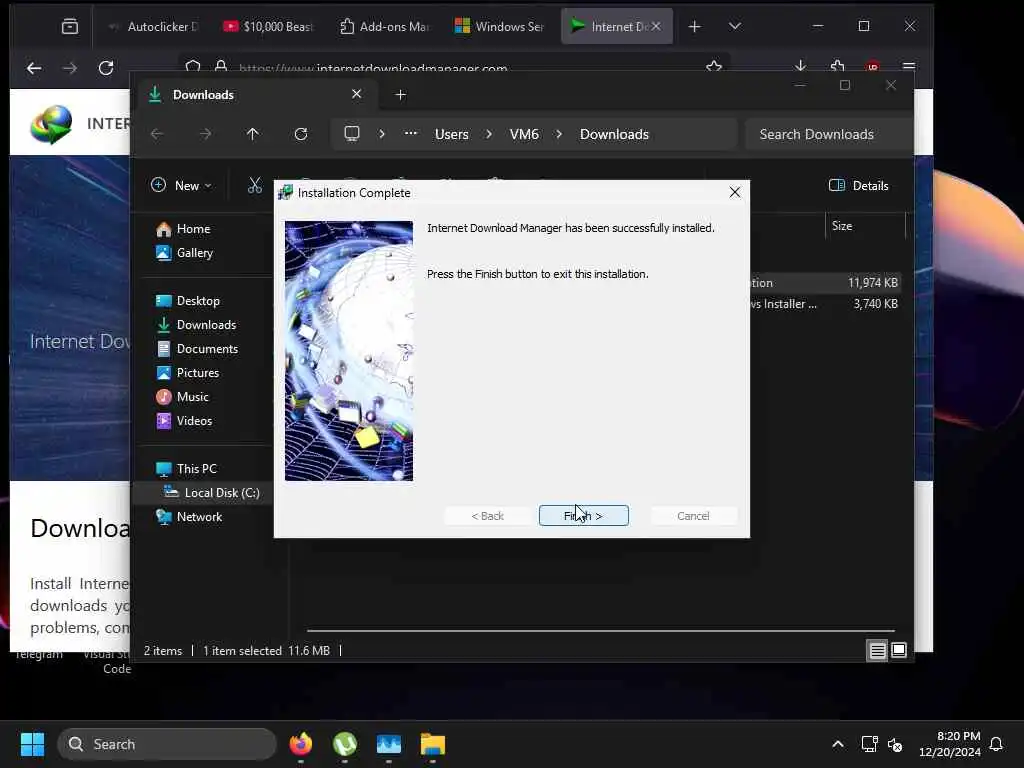Show hidden system tray icons

pyautogui.click(x=837, y=744)
